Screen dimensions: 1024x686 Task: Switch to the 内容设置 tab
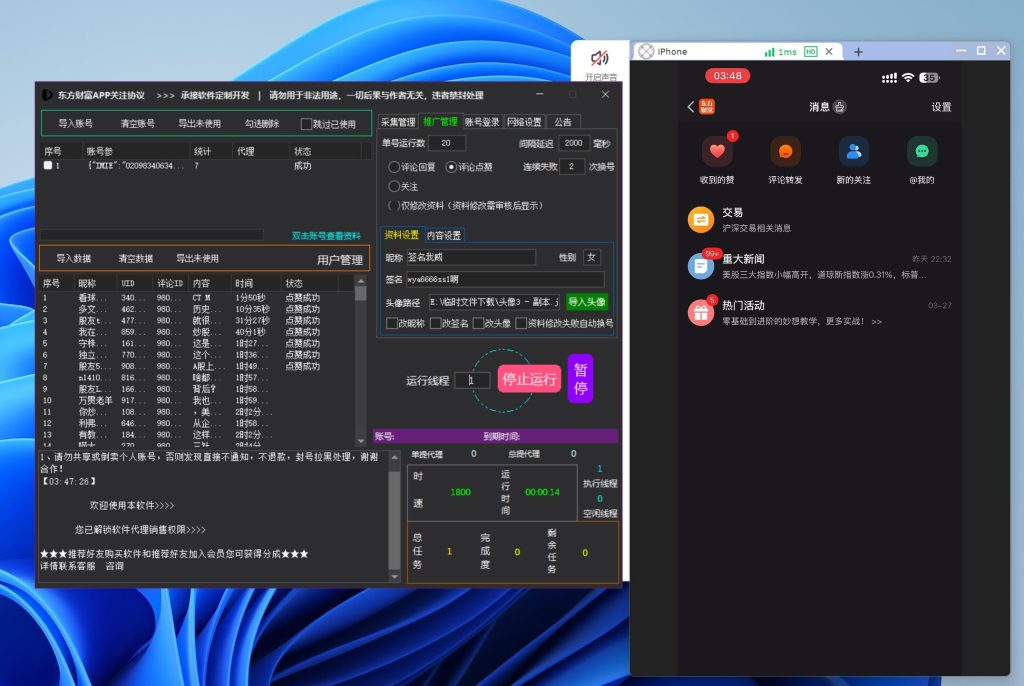click(444, 236)
